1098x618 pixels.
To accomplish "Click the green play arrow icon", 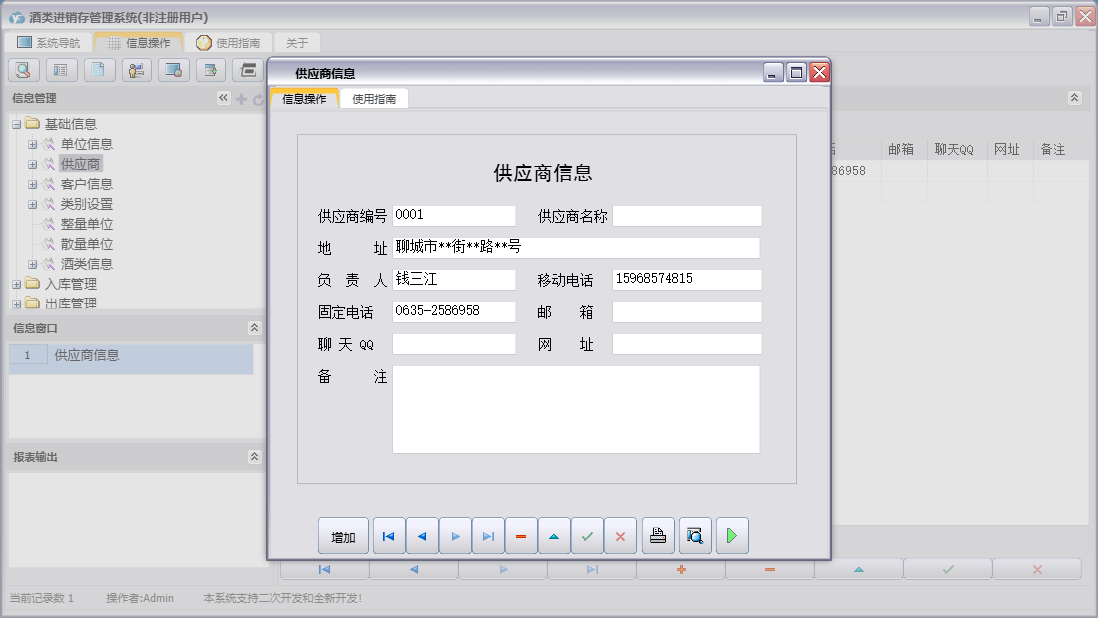I will pyautogui.click(x=731, y=536).
